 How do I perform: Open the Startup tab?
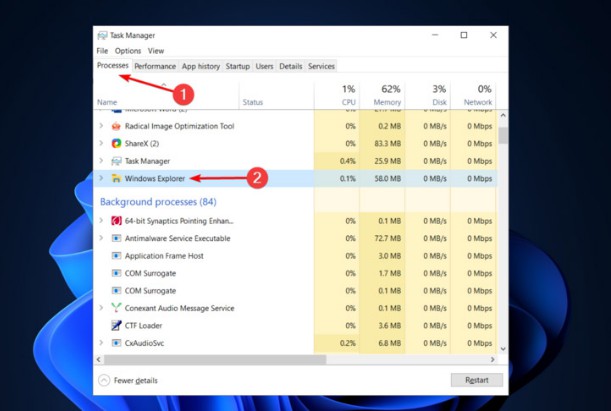(238, 66)
